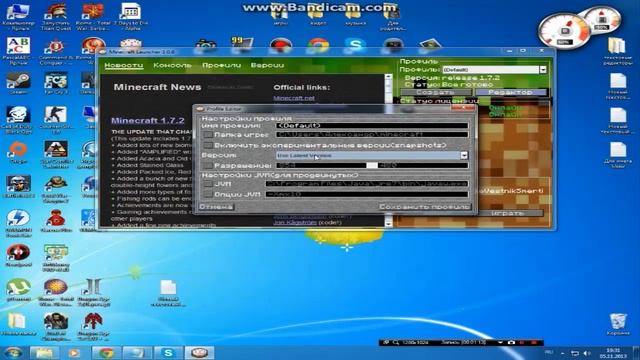Image resolution: width=640 pixels, height=360 pixels.
Task: Toggle the JVM path checkbox
Action: pyautogui.click(x=208, y=184)
